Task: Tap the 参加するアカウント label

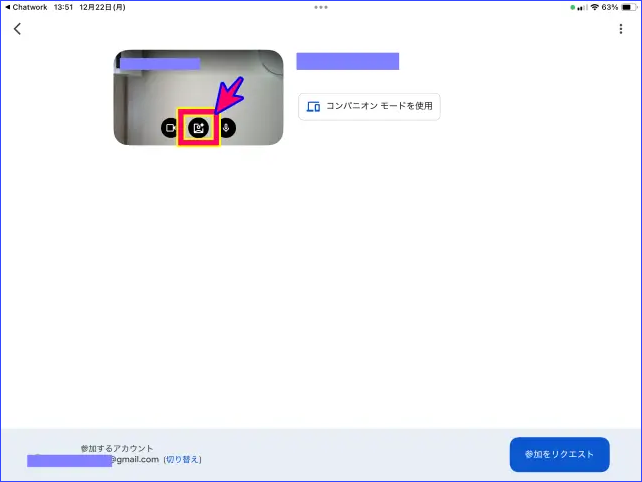Action: click(117, 448)
